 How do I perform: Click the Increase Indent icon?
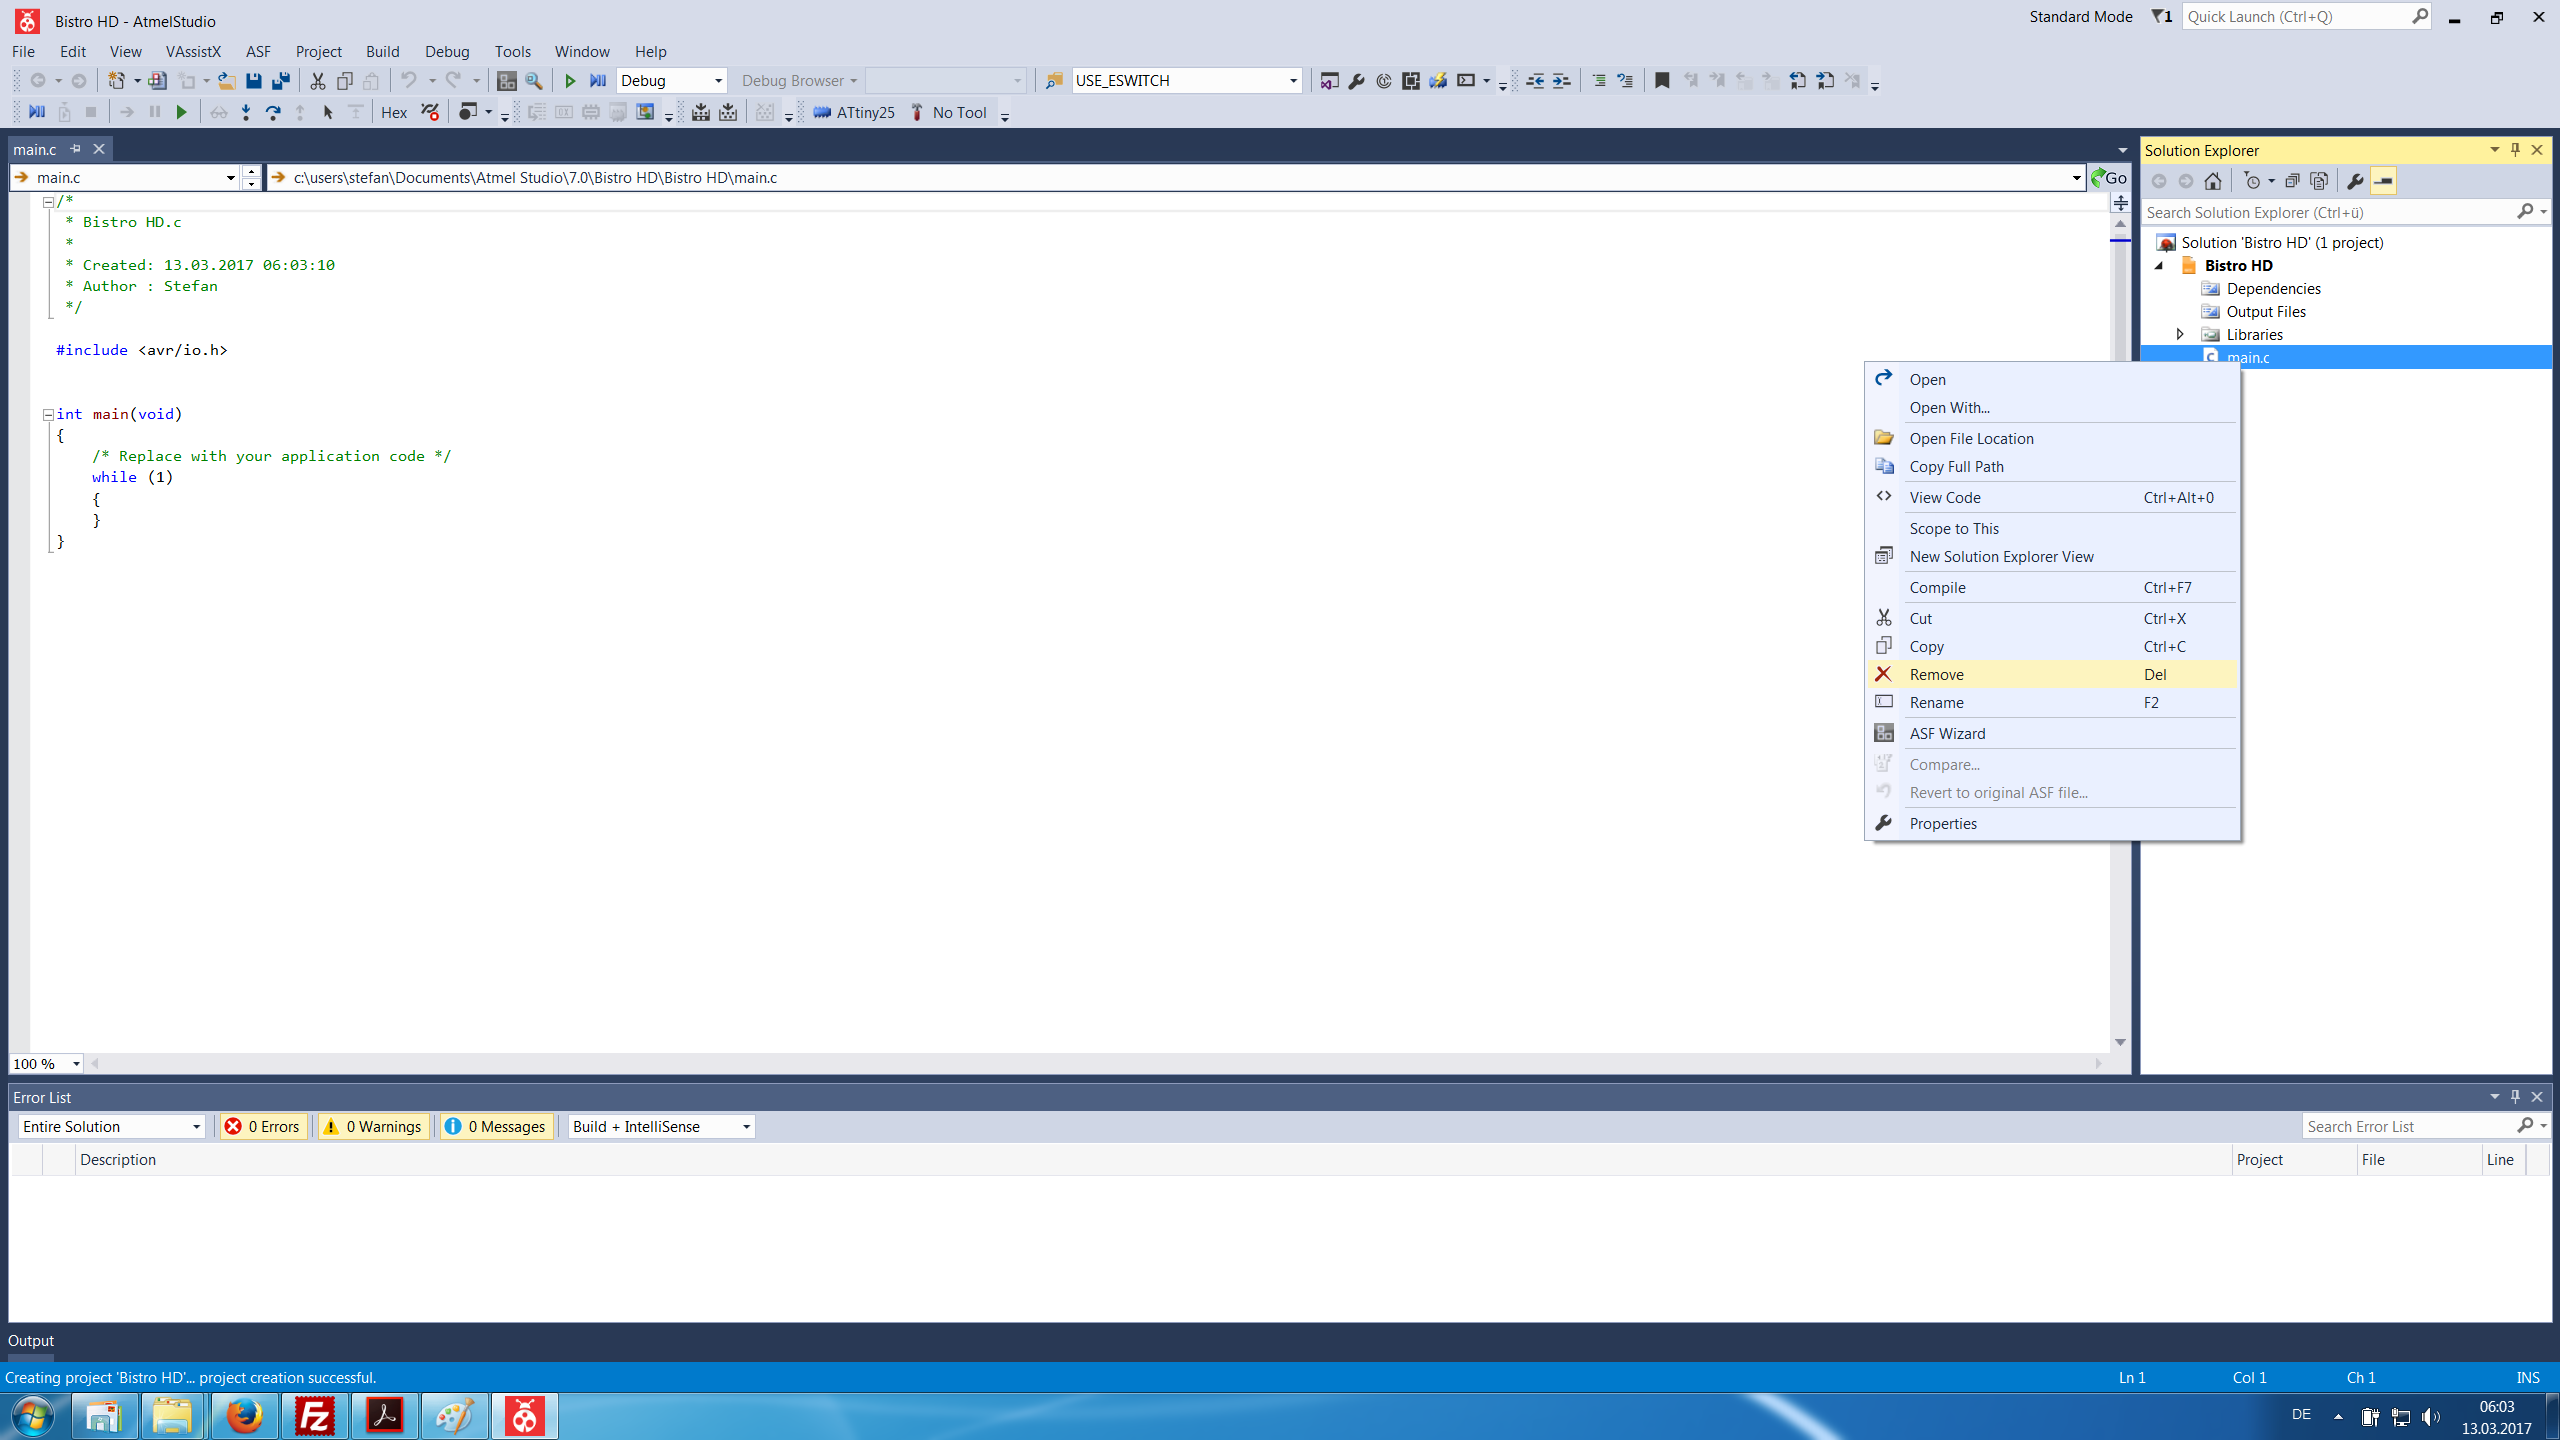coord(1562,81)
